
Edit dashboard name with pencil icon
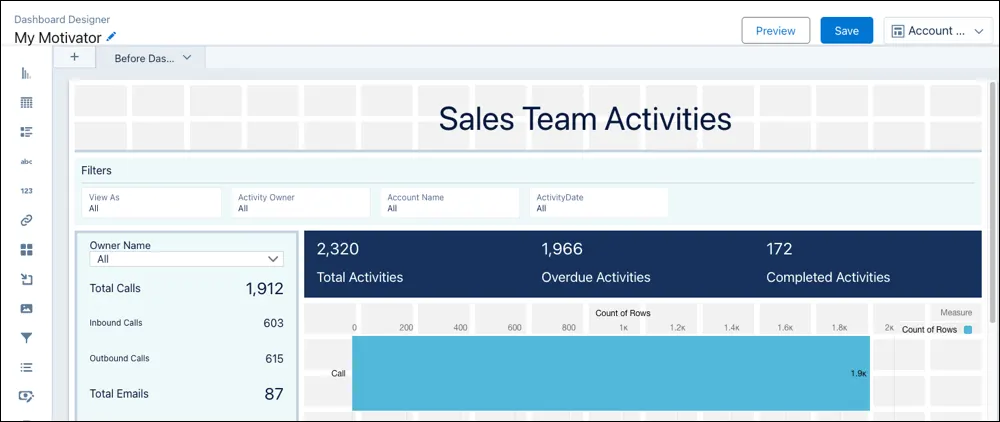tap(112, 37)
